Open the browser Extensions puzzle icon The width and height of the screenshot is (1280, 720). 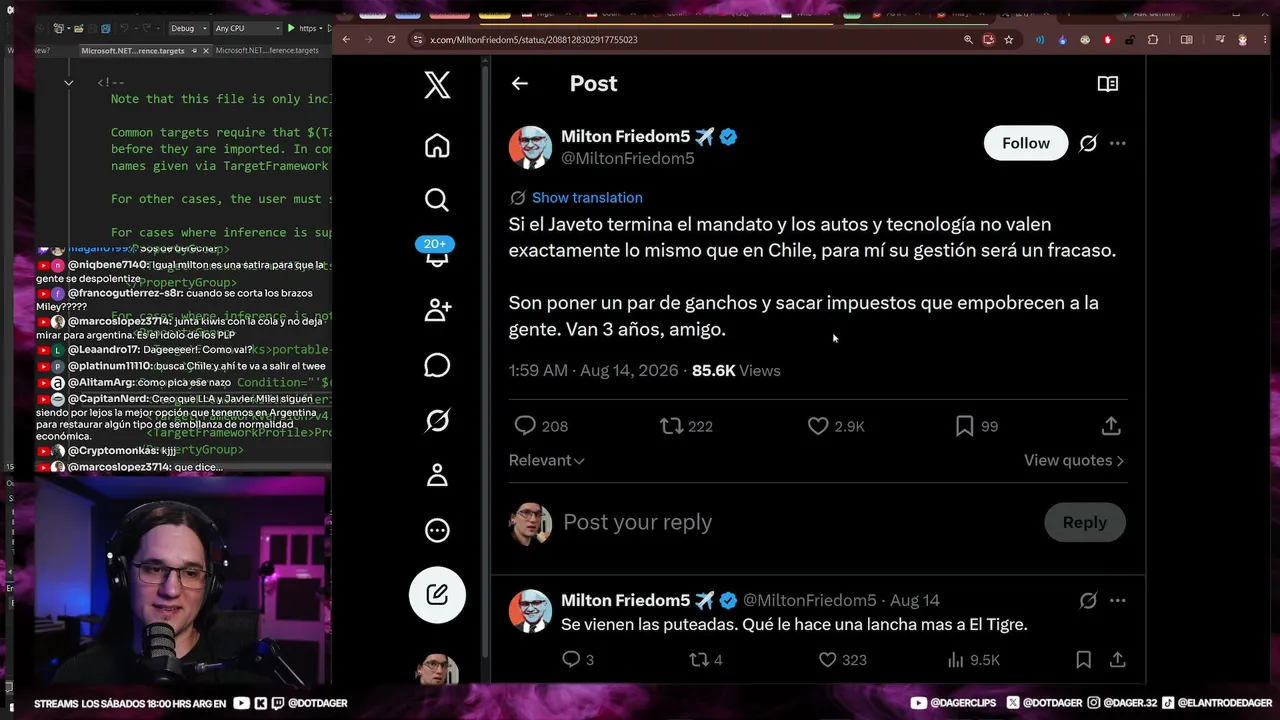(x=1153, y=39)
